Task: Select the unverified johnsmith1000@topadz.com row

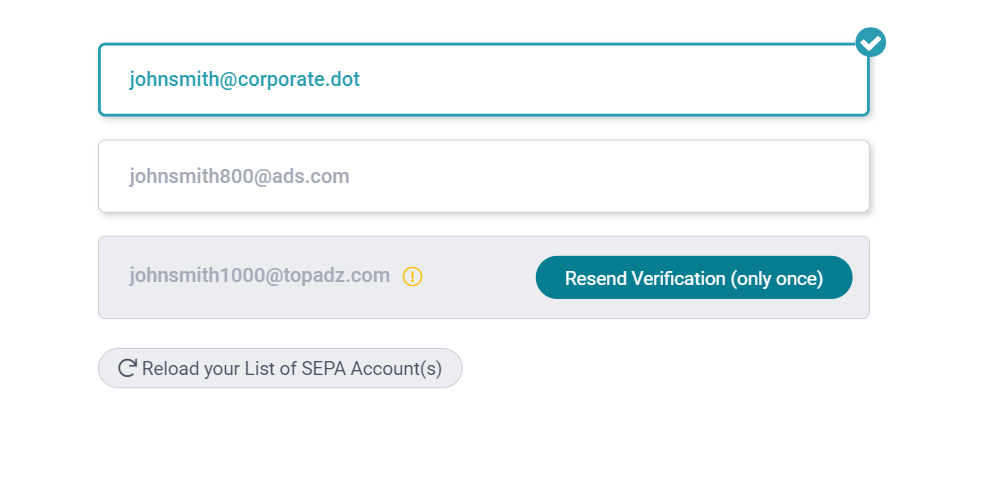Action: pos(484,277)
